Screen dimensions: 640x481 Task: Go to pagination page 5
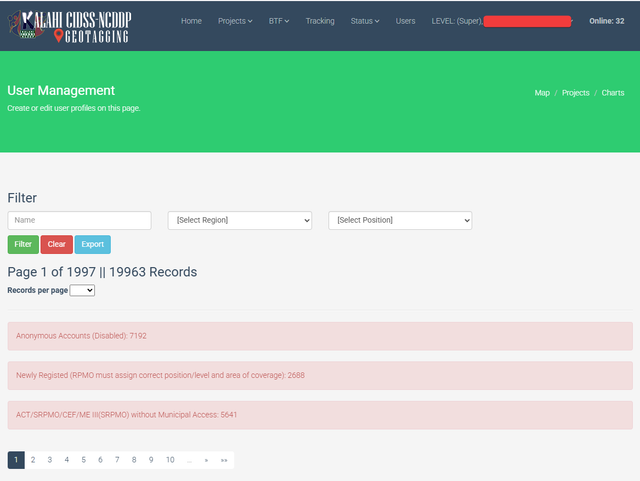[x=83, y=460]
